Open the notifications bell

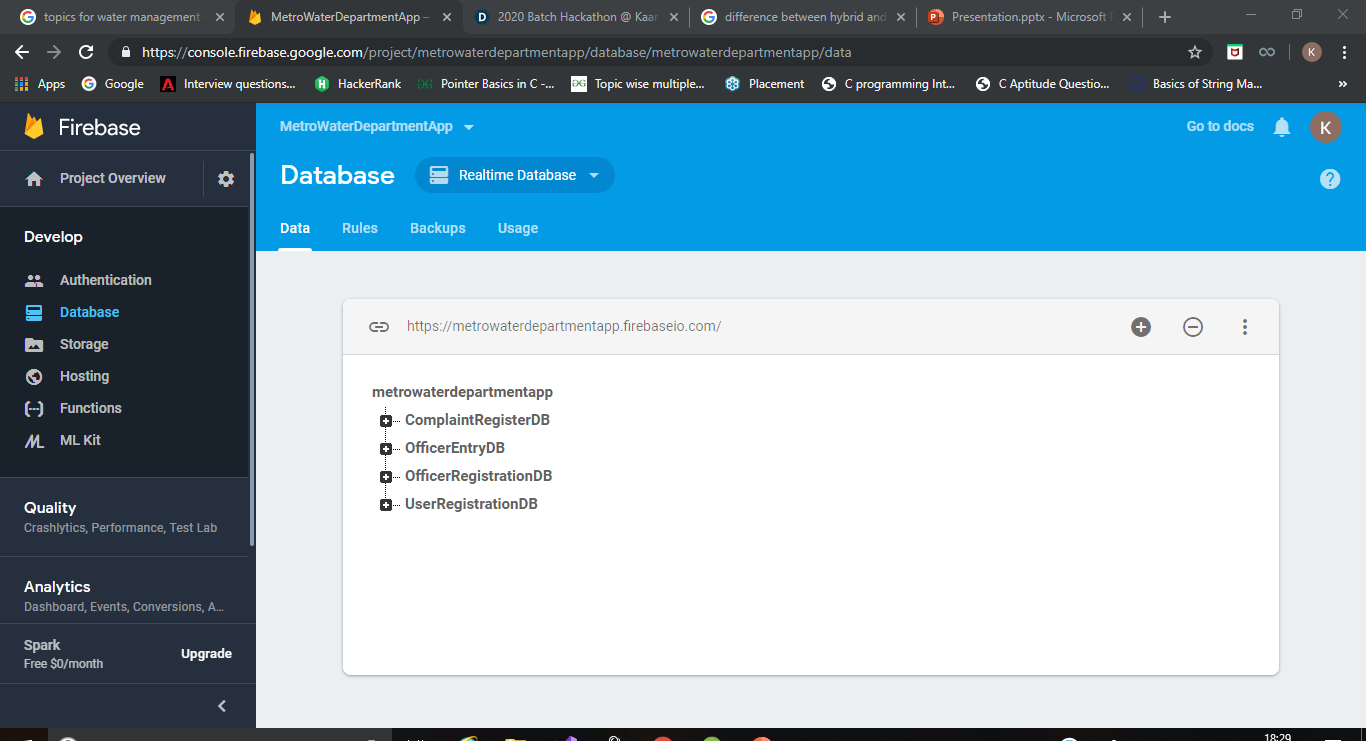pyautogui.click(x=1282, y=127)
